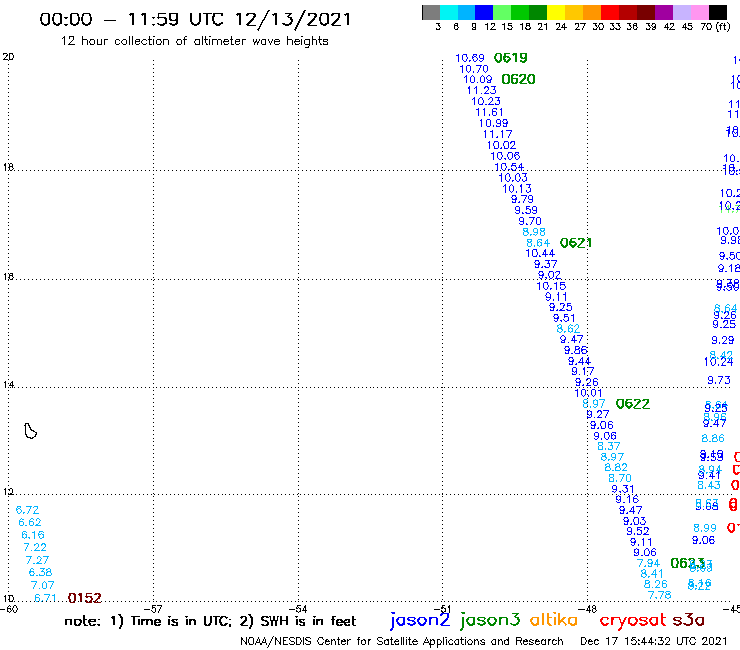The width and height of the screenshot is (740, 650).
Task: Click the pink swatch for 45-70 ft
Action: [x=700, y=12]
